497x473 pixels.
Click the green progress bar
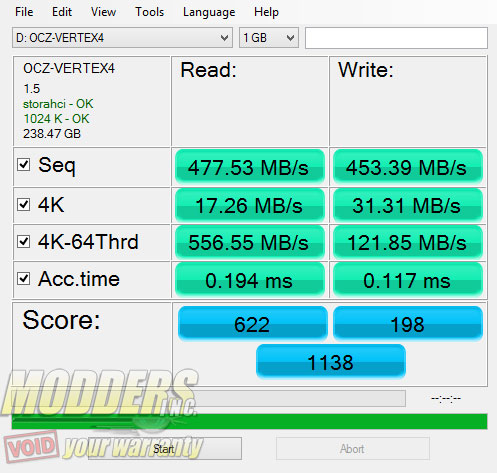click(249, 421)
